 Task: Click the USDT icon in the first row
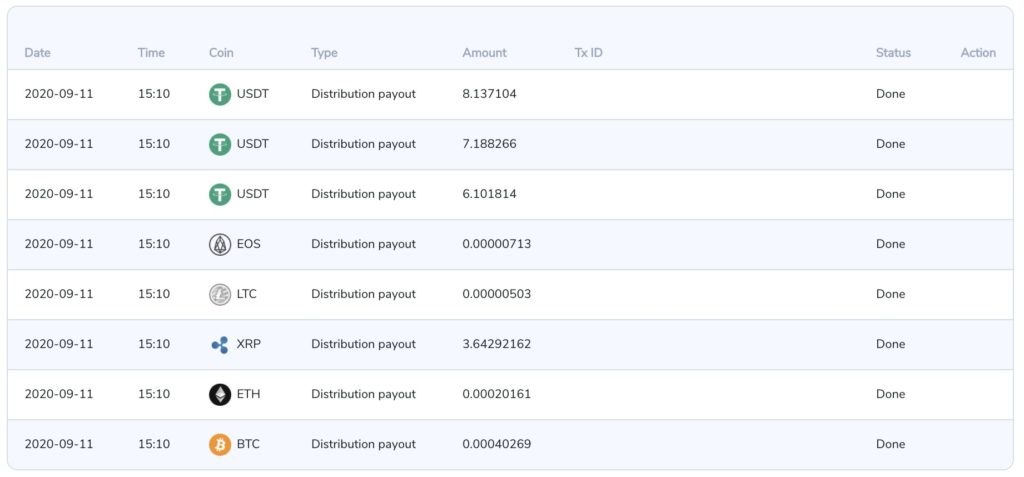click(x=220, y=94)
